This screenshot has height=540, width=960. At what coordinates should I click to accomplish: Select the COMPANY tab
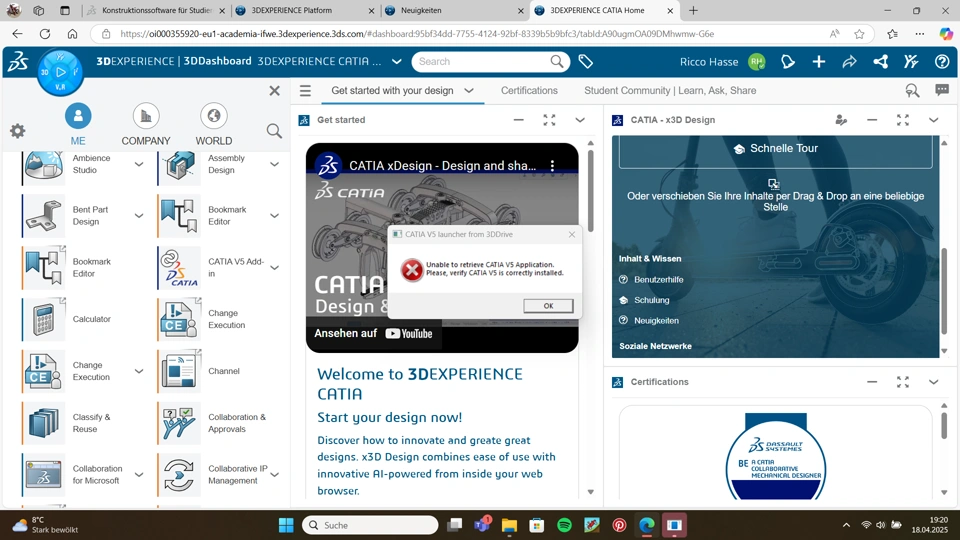click(146, 124)
